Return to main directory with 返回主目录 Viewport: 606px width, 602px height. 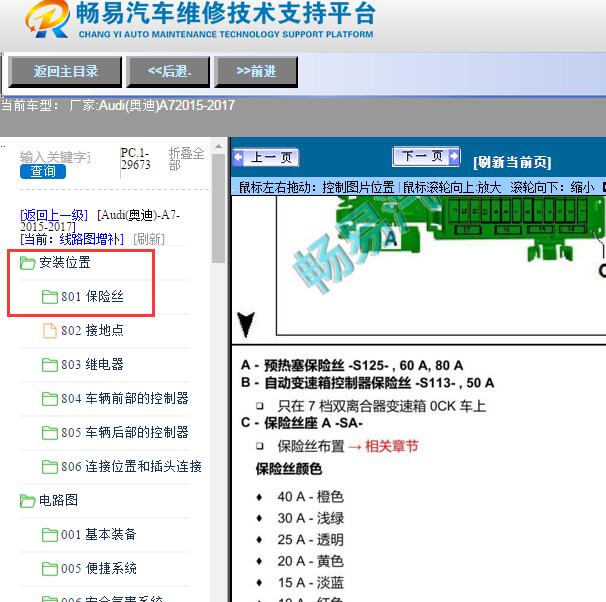[x=65, y=71]
